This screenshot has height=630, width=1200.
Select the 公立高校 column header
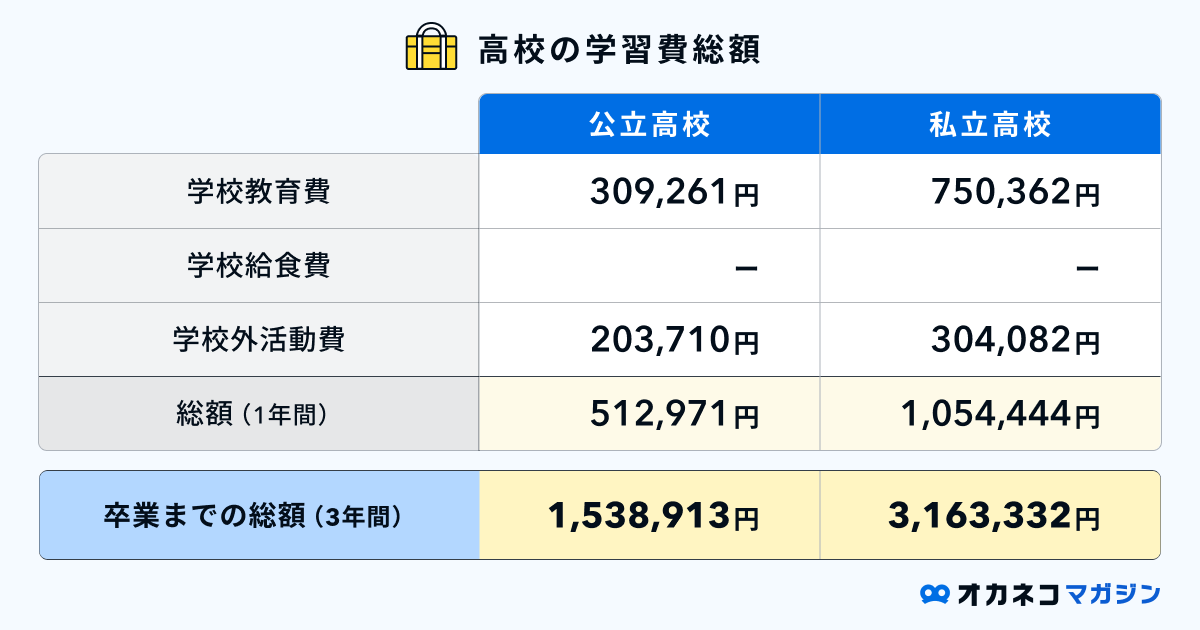[649, 125]
